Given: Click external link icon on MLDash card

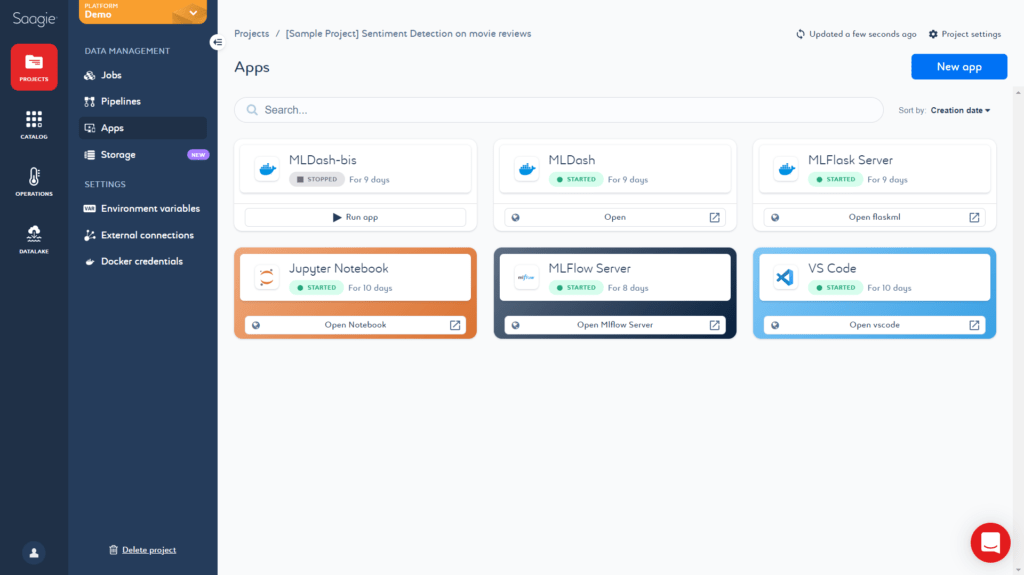Looking at the screenshot, I should (x=714, y=218).
